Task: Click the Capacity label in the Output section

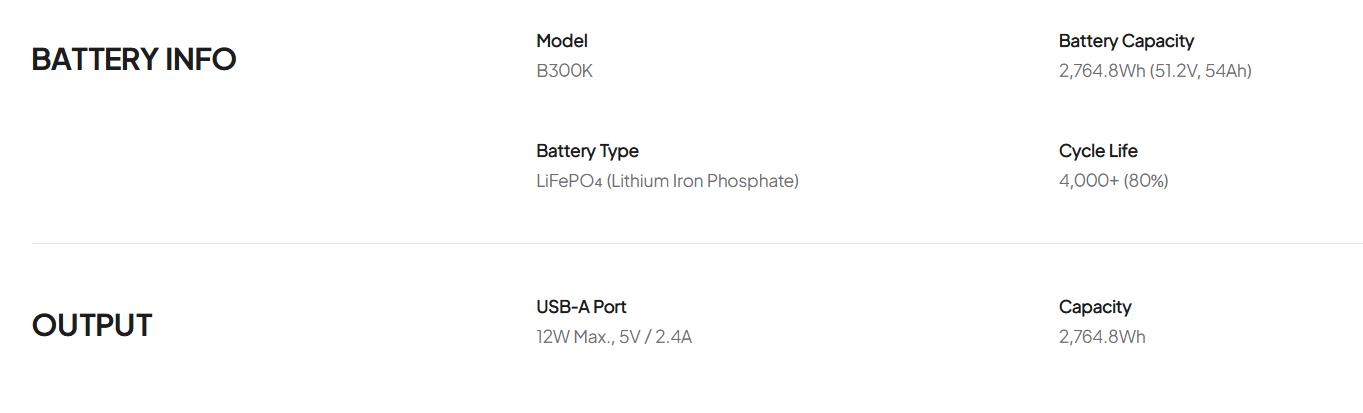Action: coord(1095,307)
